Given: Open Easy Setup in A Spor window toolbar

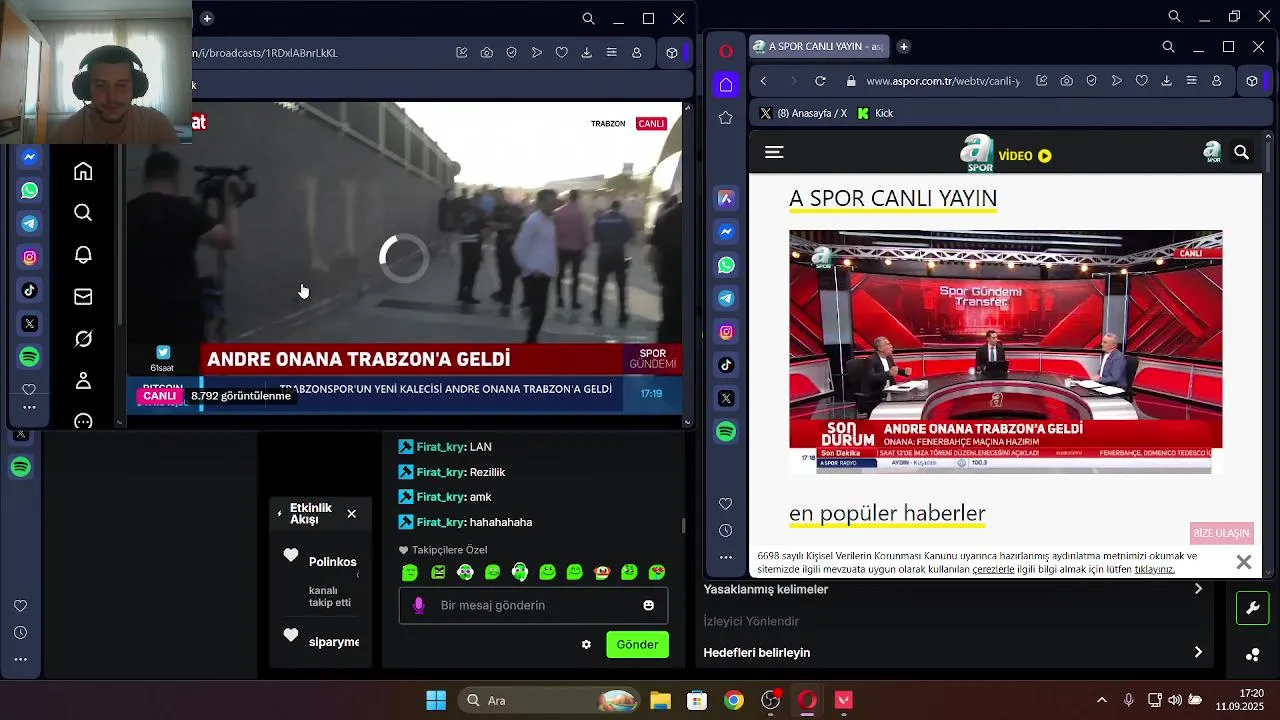Looking at the screenshot, I should click(x=1192, y=81).
